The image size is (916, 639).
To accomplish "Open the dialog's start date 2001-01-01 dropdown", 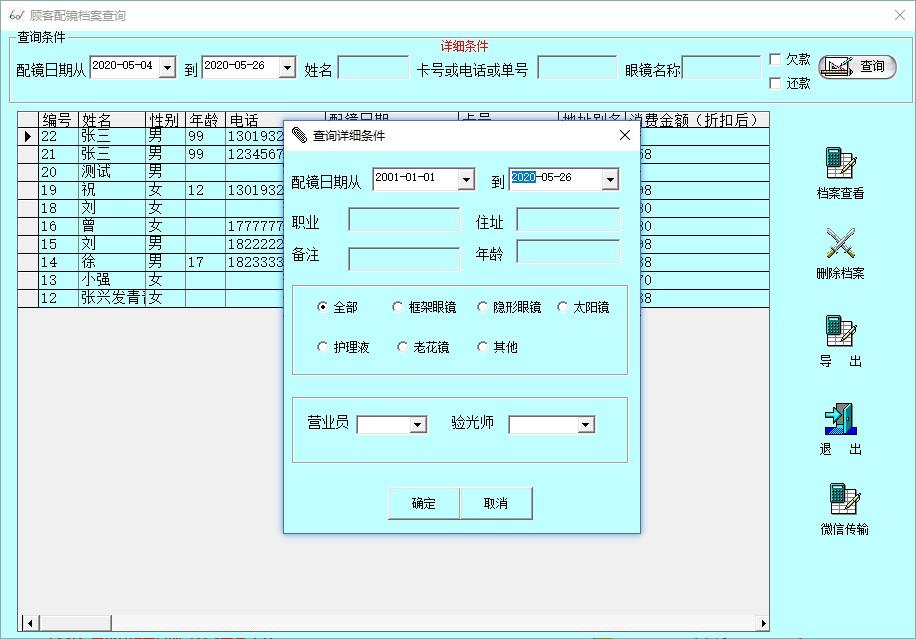I will point(465,180).
